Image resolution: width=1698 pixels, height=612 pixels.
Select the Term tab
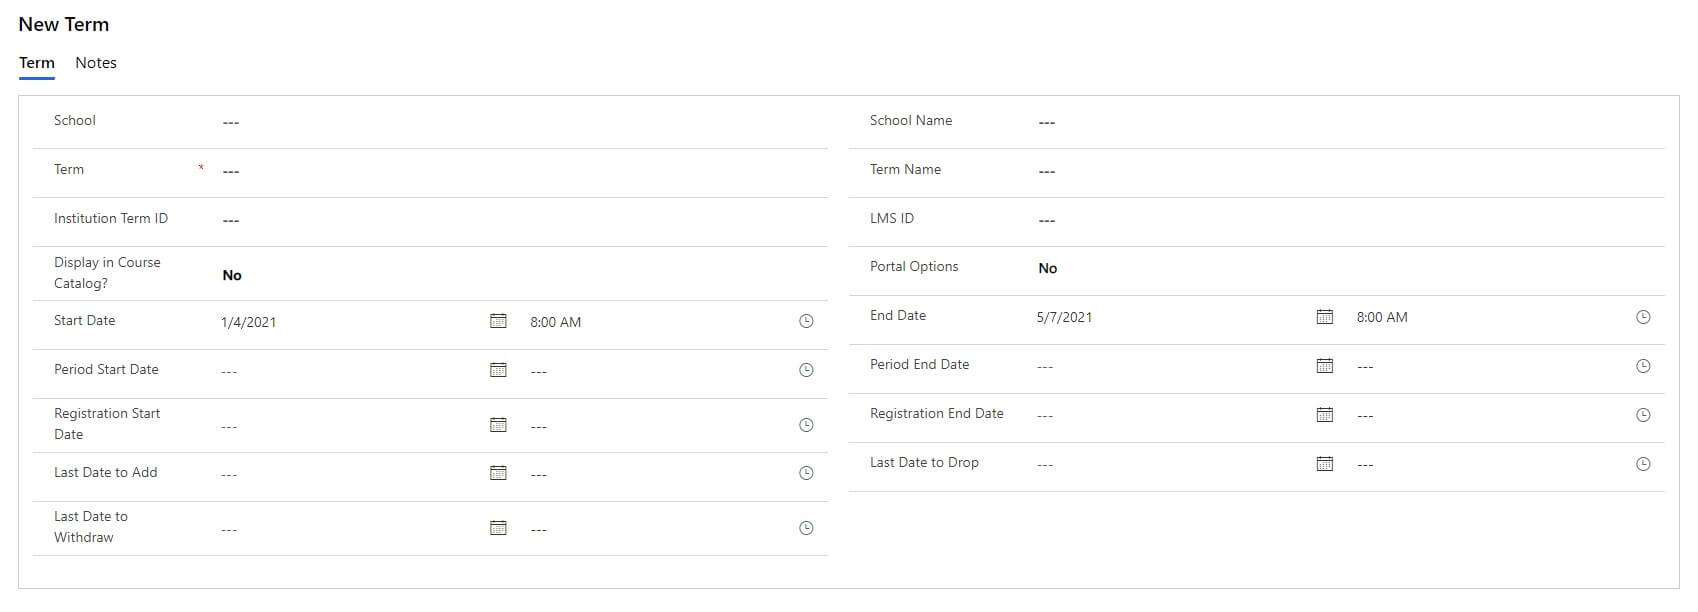click(37, 63)
